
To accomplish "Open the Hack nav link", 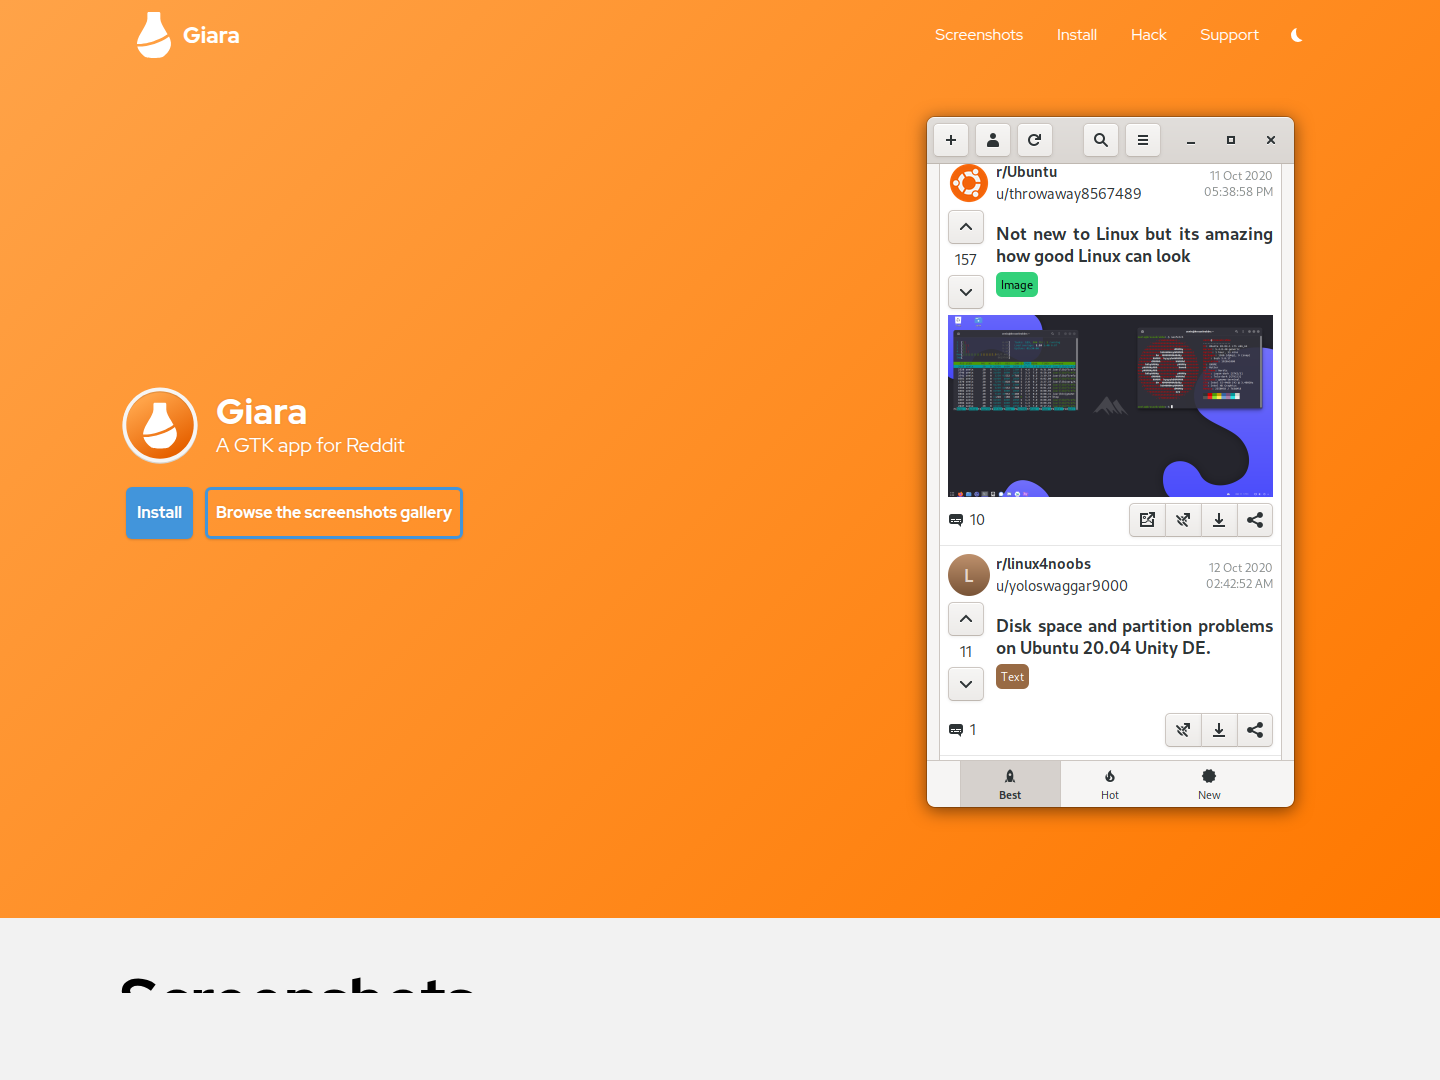I will pyautogui.click(x=1149, y=35).
